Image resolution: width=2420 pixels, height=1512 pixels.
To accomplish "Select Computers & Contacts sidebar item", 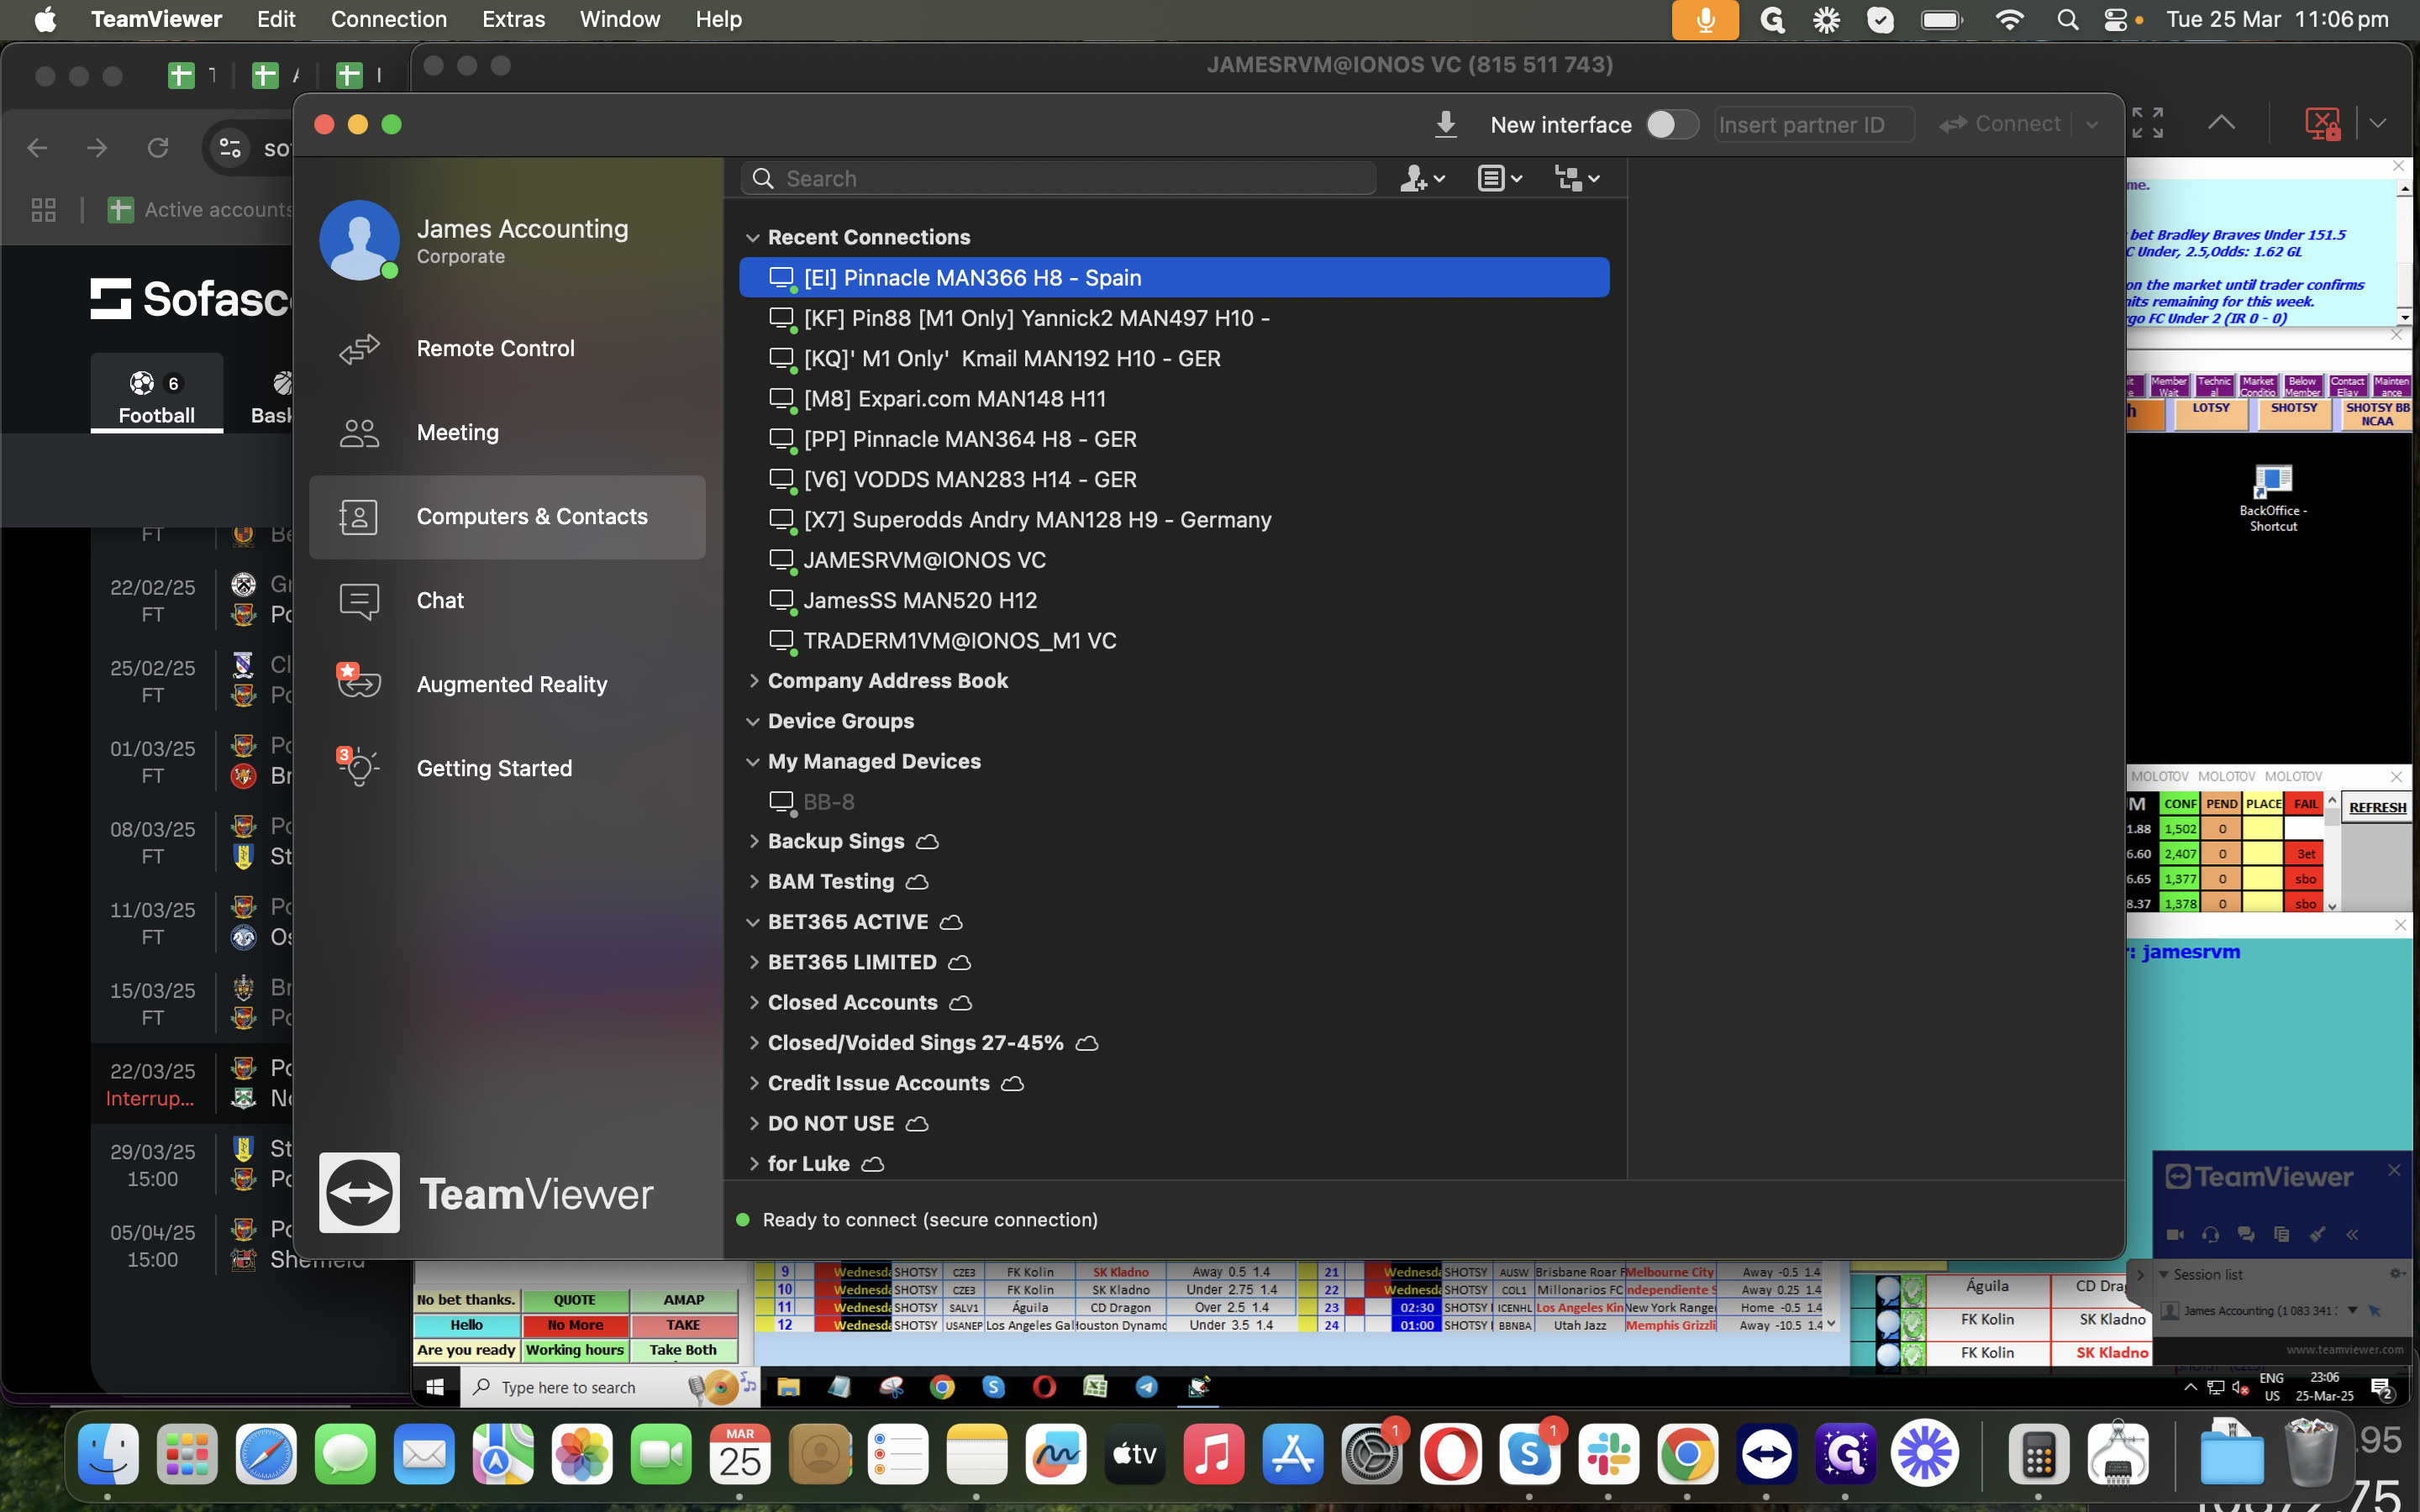I will tap(507, 516).
